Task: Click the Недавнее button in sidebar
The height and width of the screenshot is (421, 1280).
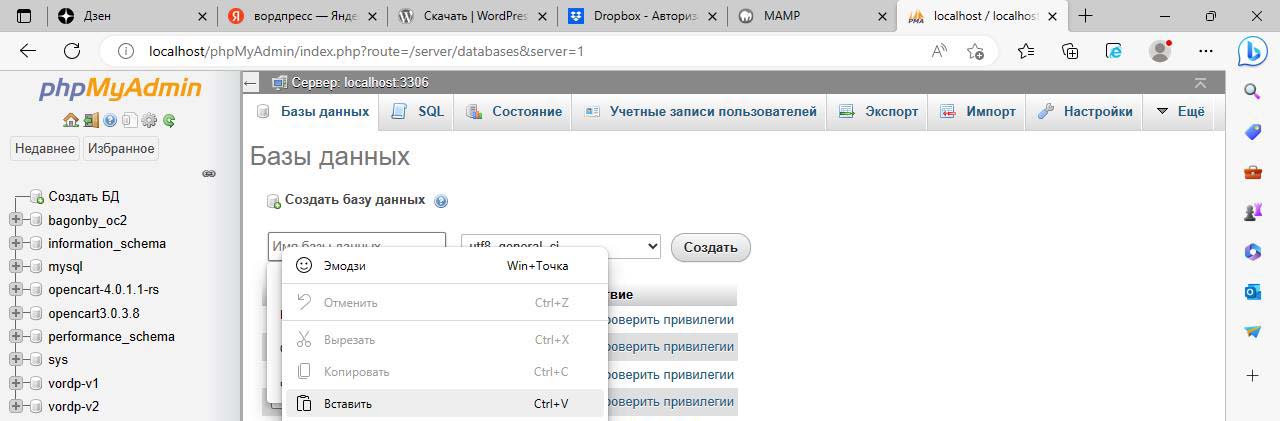Action: click(44, 148)
